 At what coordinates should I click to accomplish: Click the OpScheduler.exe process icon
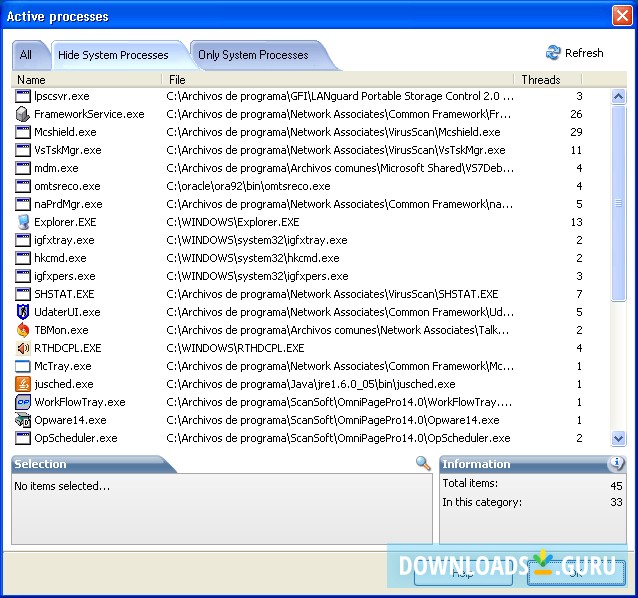pos(23,438)
